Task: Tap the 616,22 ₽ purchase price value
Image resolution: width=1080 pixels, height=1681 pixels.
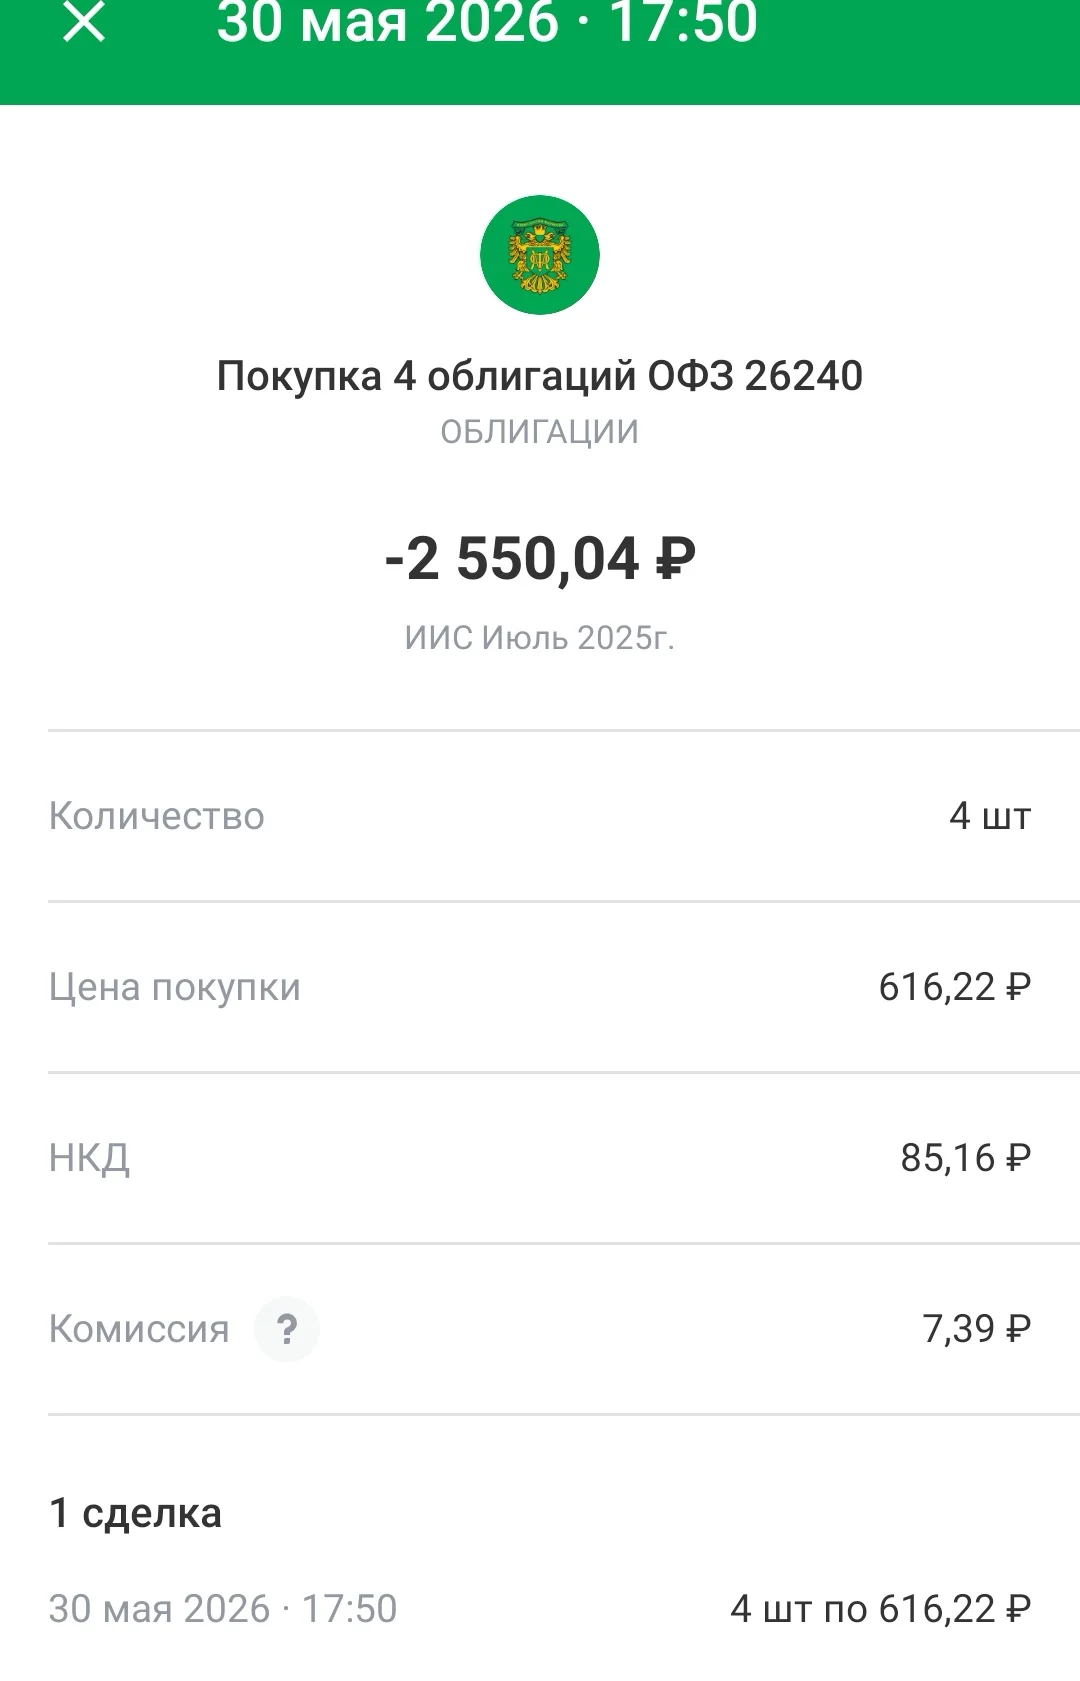Action: click(955, 987)
